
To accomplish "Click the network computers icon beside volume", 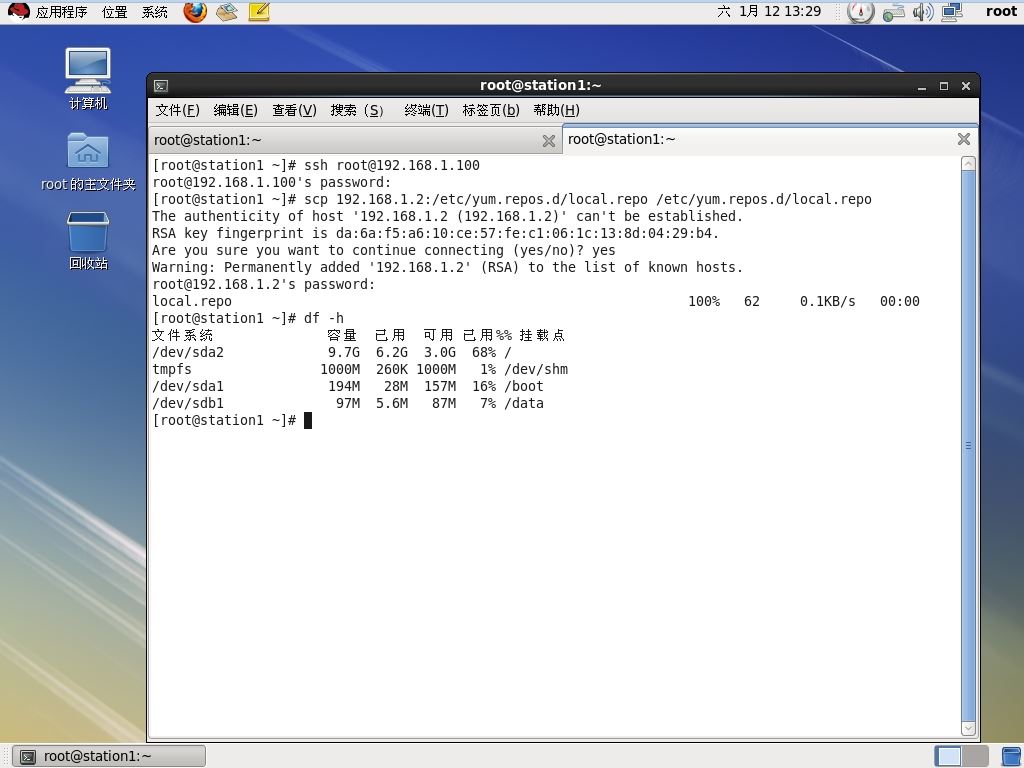I will coord(952,12).
